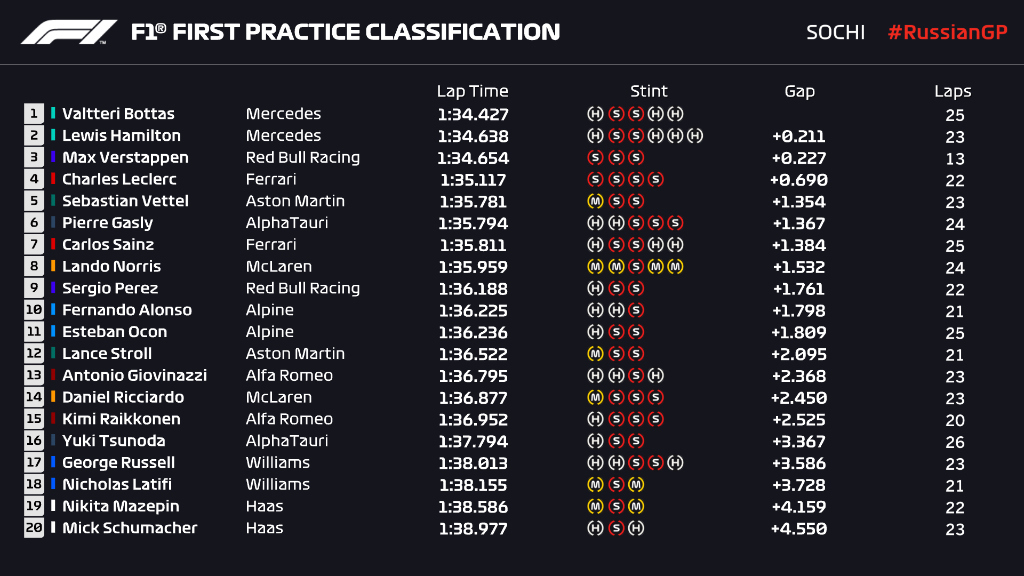Click Valtteri Bottas' first hard tyre icon
1024x576 pixels.
tap(595, 114)
